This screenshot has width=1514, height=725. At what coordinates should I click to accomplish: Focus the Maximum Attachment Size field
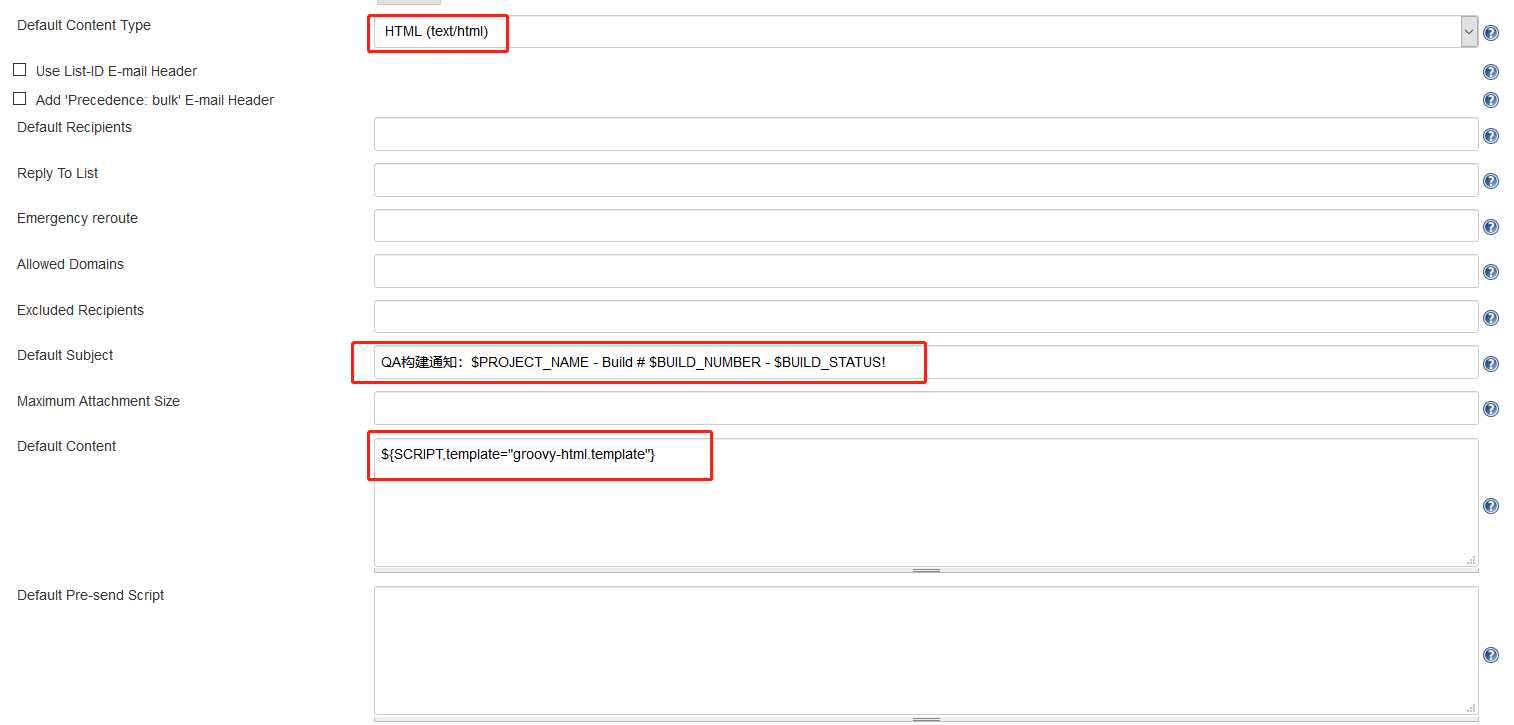(926, 408)
